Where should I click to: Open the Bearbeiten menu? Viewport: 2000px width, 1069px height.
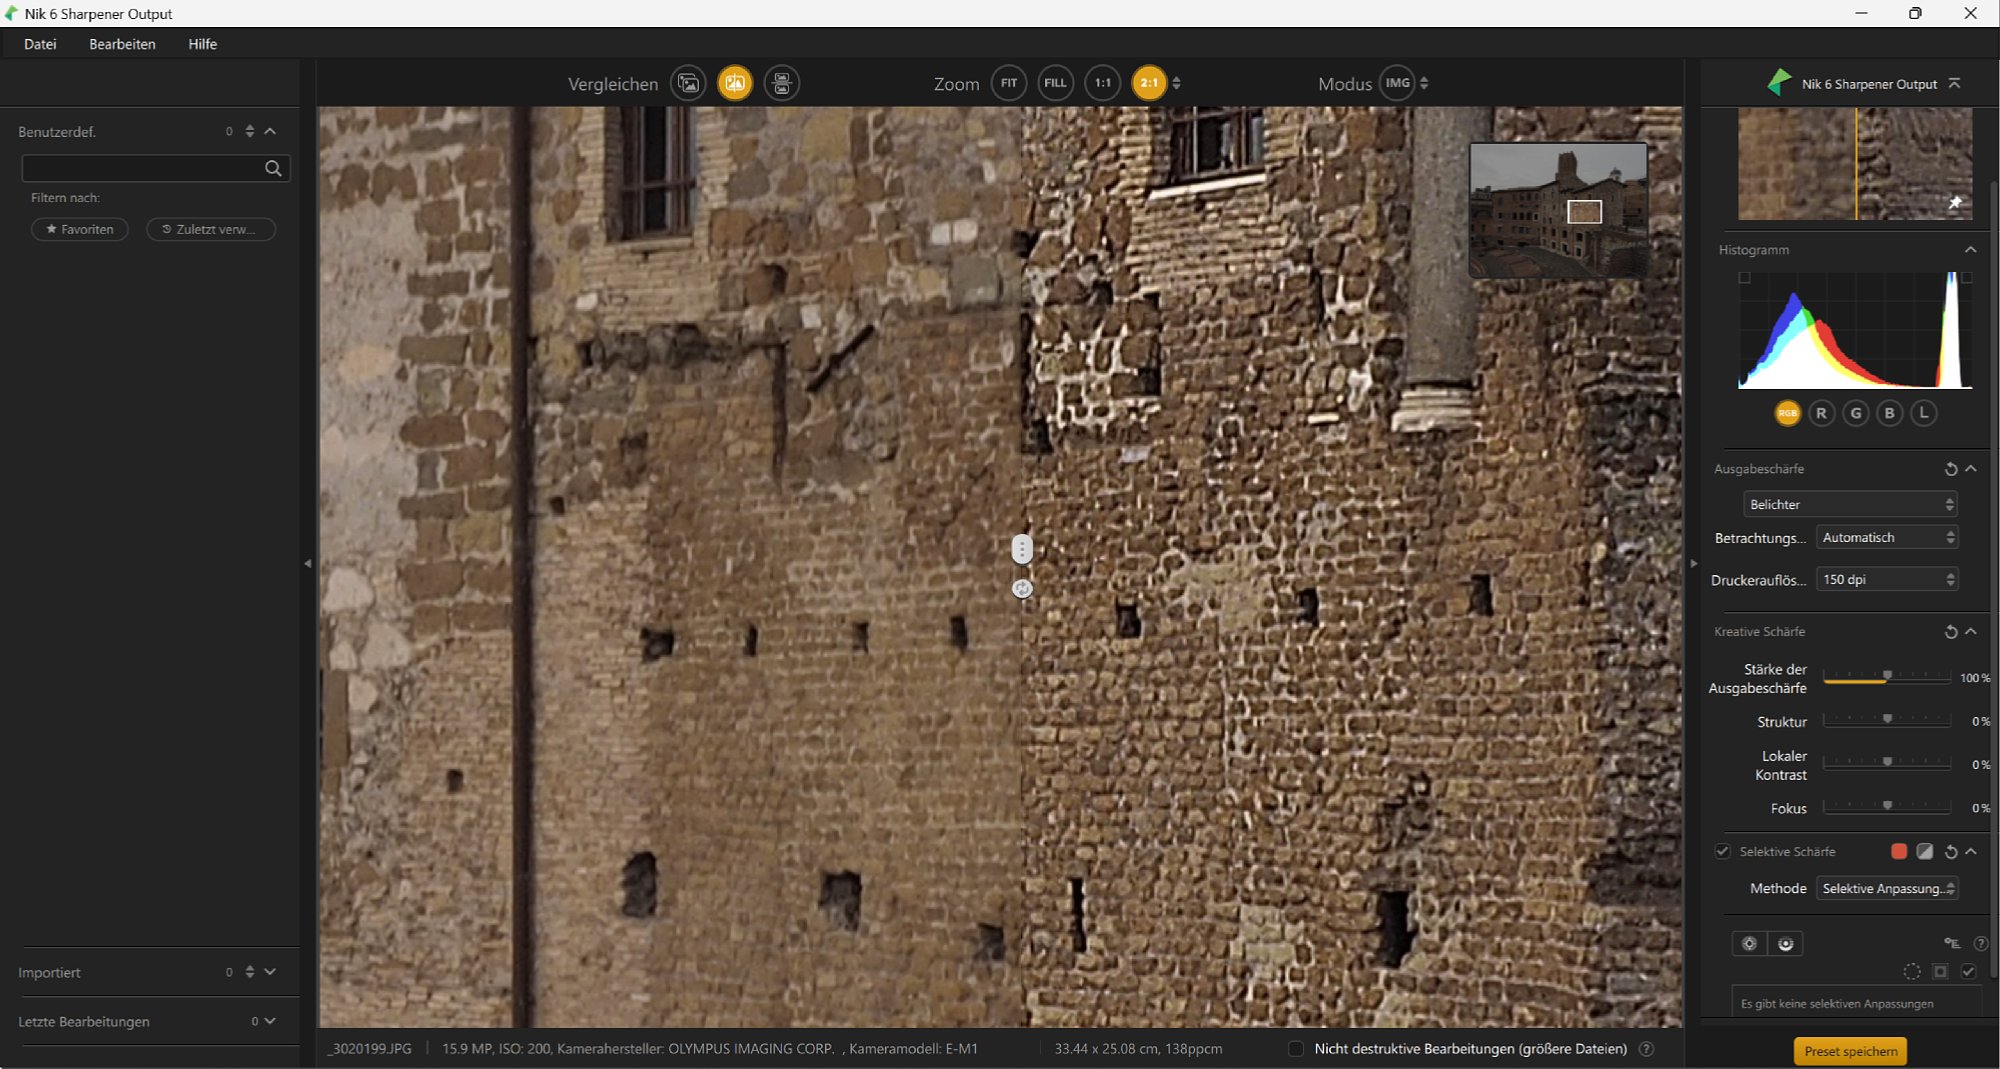coord(122,44)
